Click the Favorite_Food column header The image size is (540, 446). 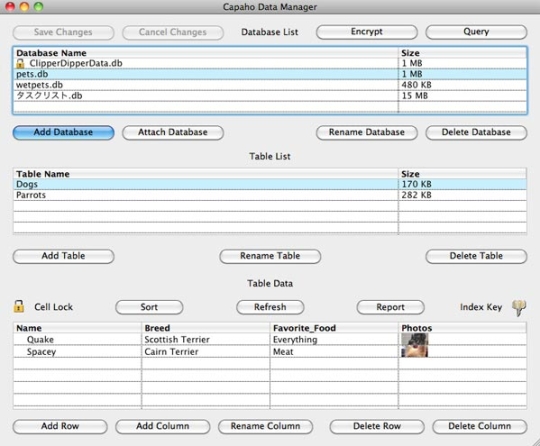pos(334,328)
